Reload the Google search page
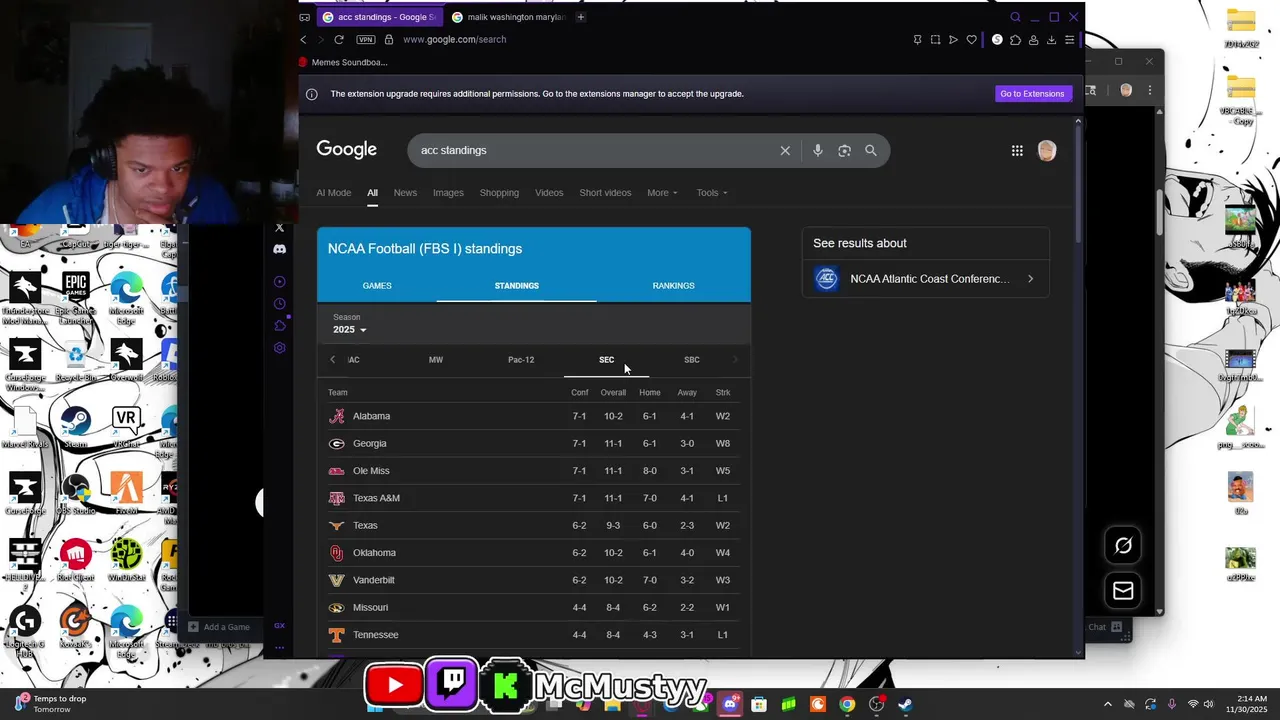Screen dimensions: 1280x720 pos(339,39)
